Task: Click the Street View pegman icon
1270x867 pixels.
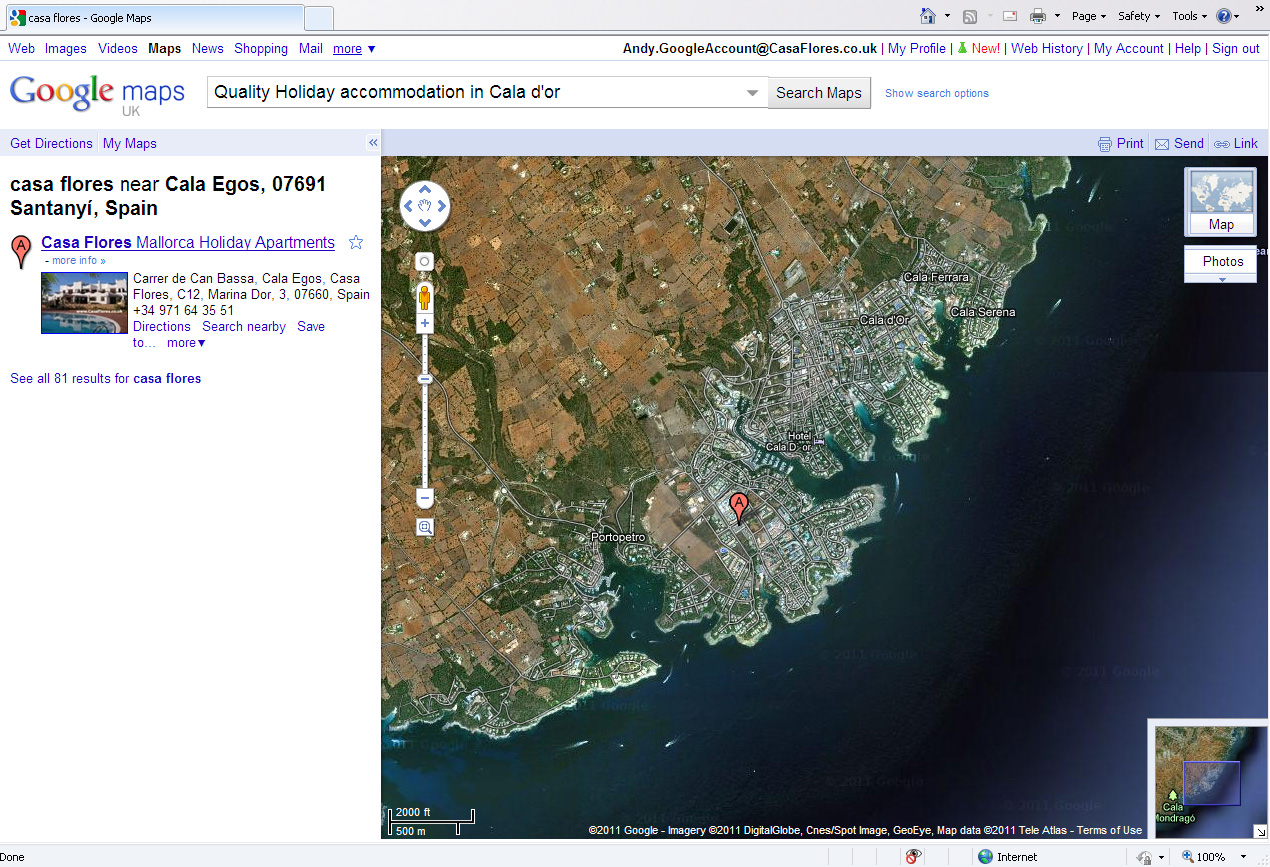Action: coord(425,297)
